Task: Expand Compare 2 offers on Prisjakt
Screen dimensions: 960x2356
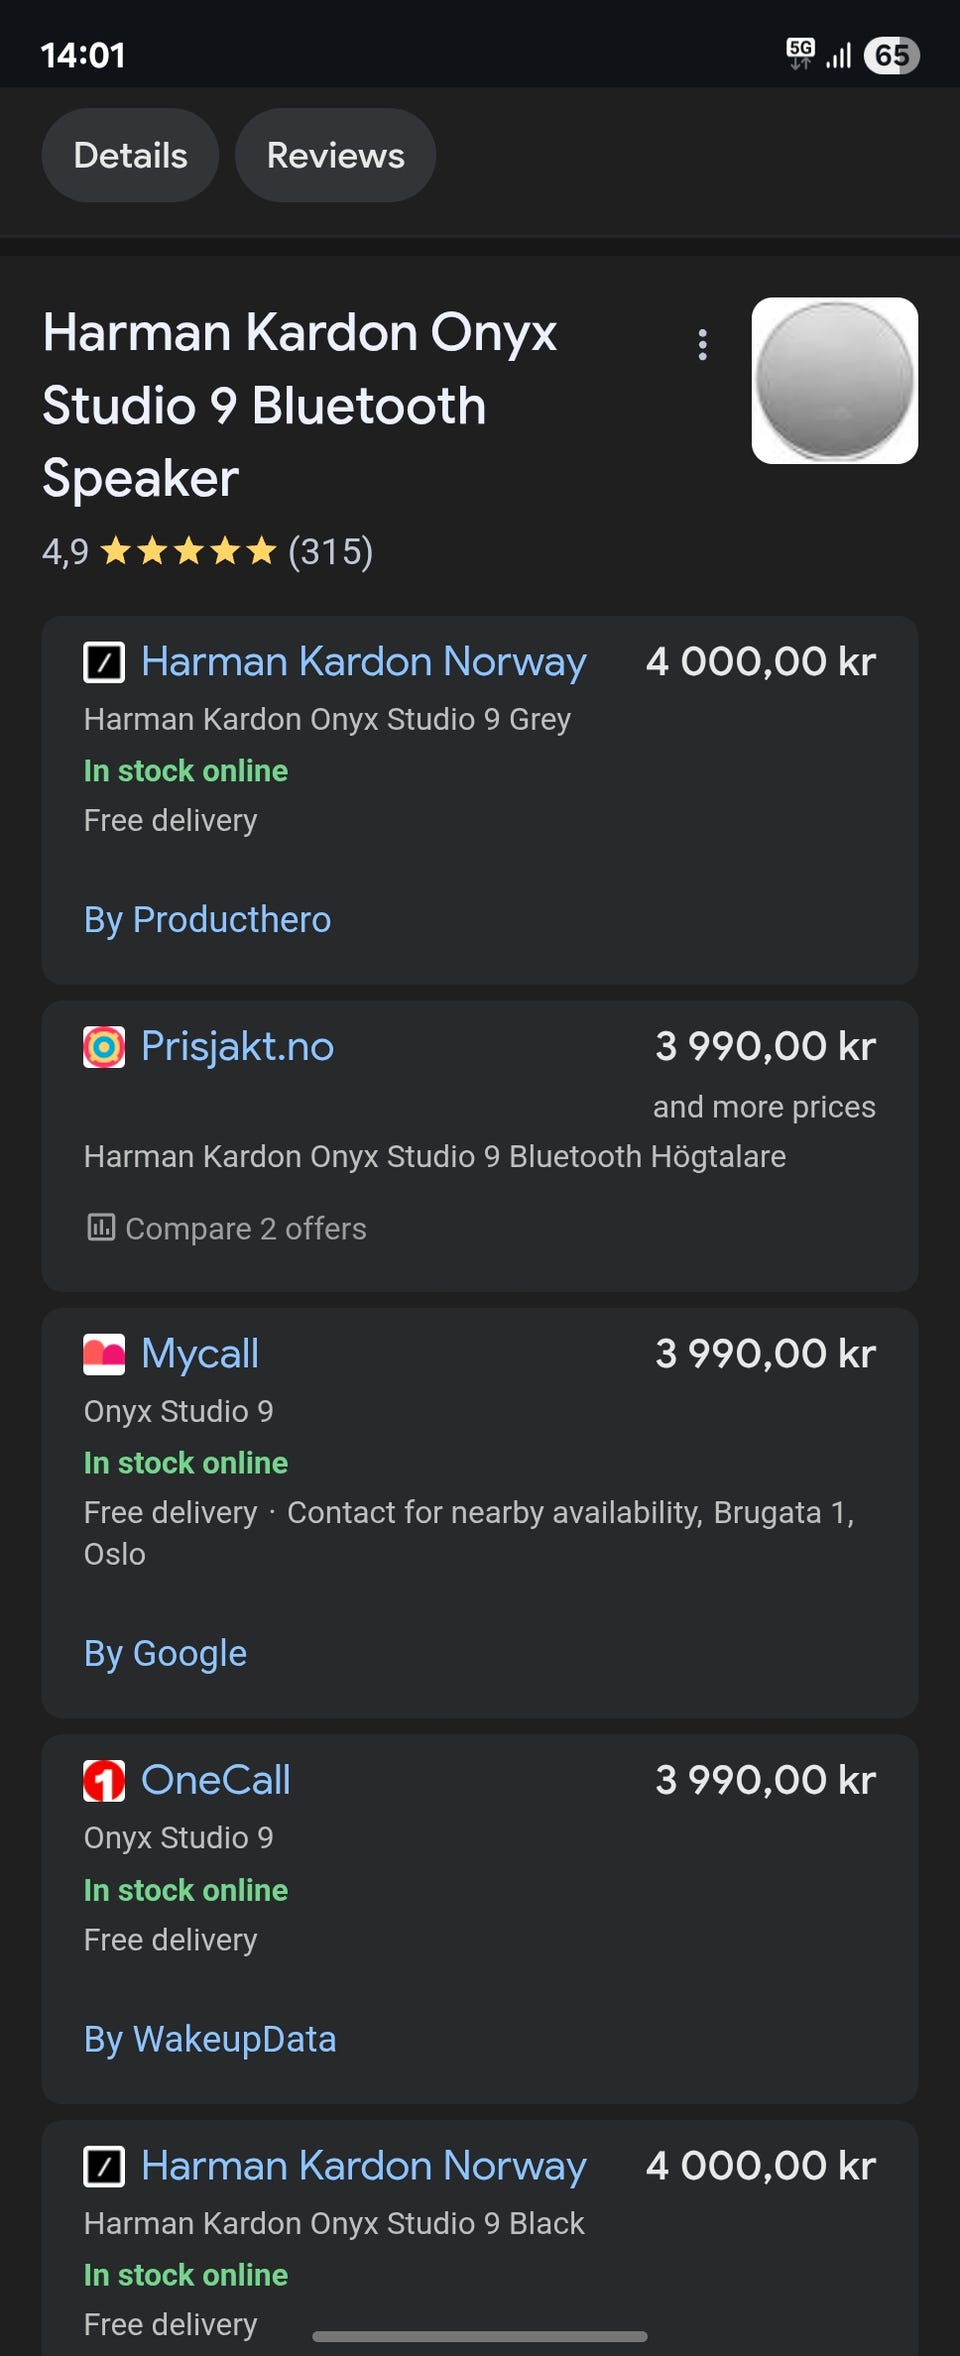Action: pos(227,1228)
